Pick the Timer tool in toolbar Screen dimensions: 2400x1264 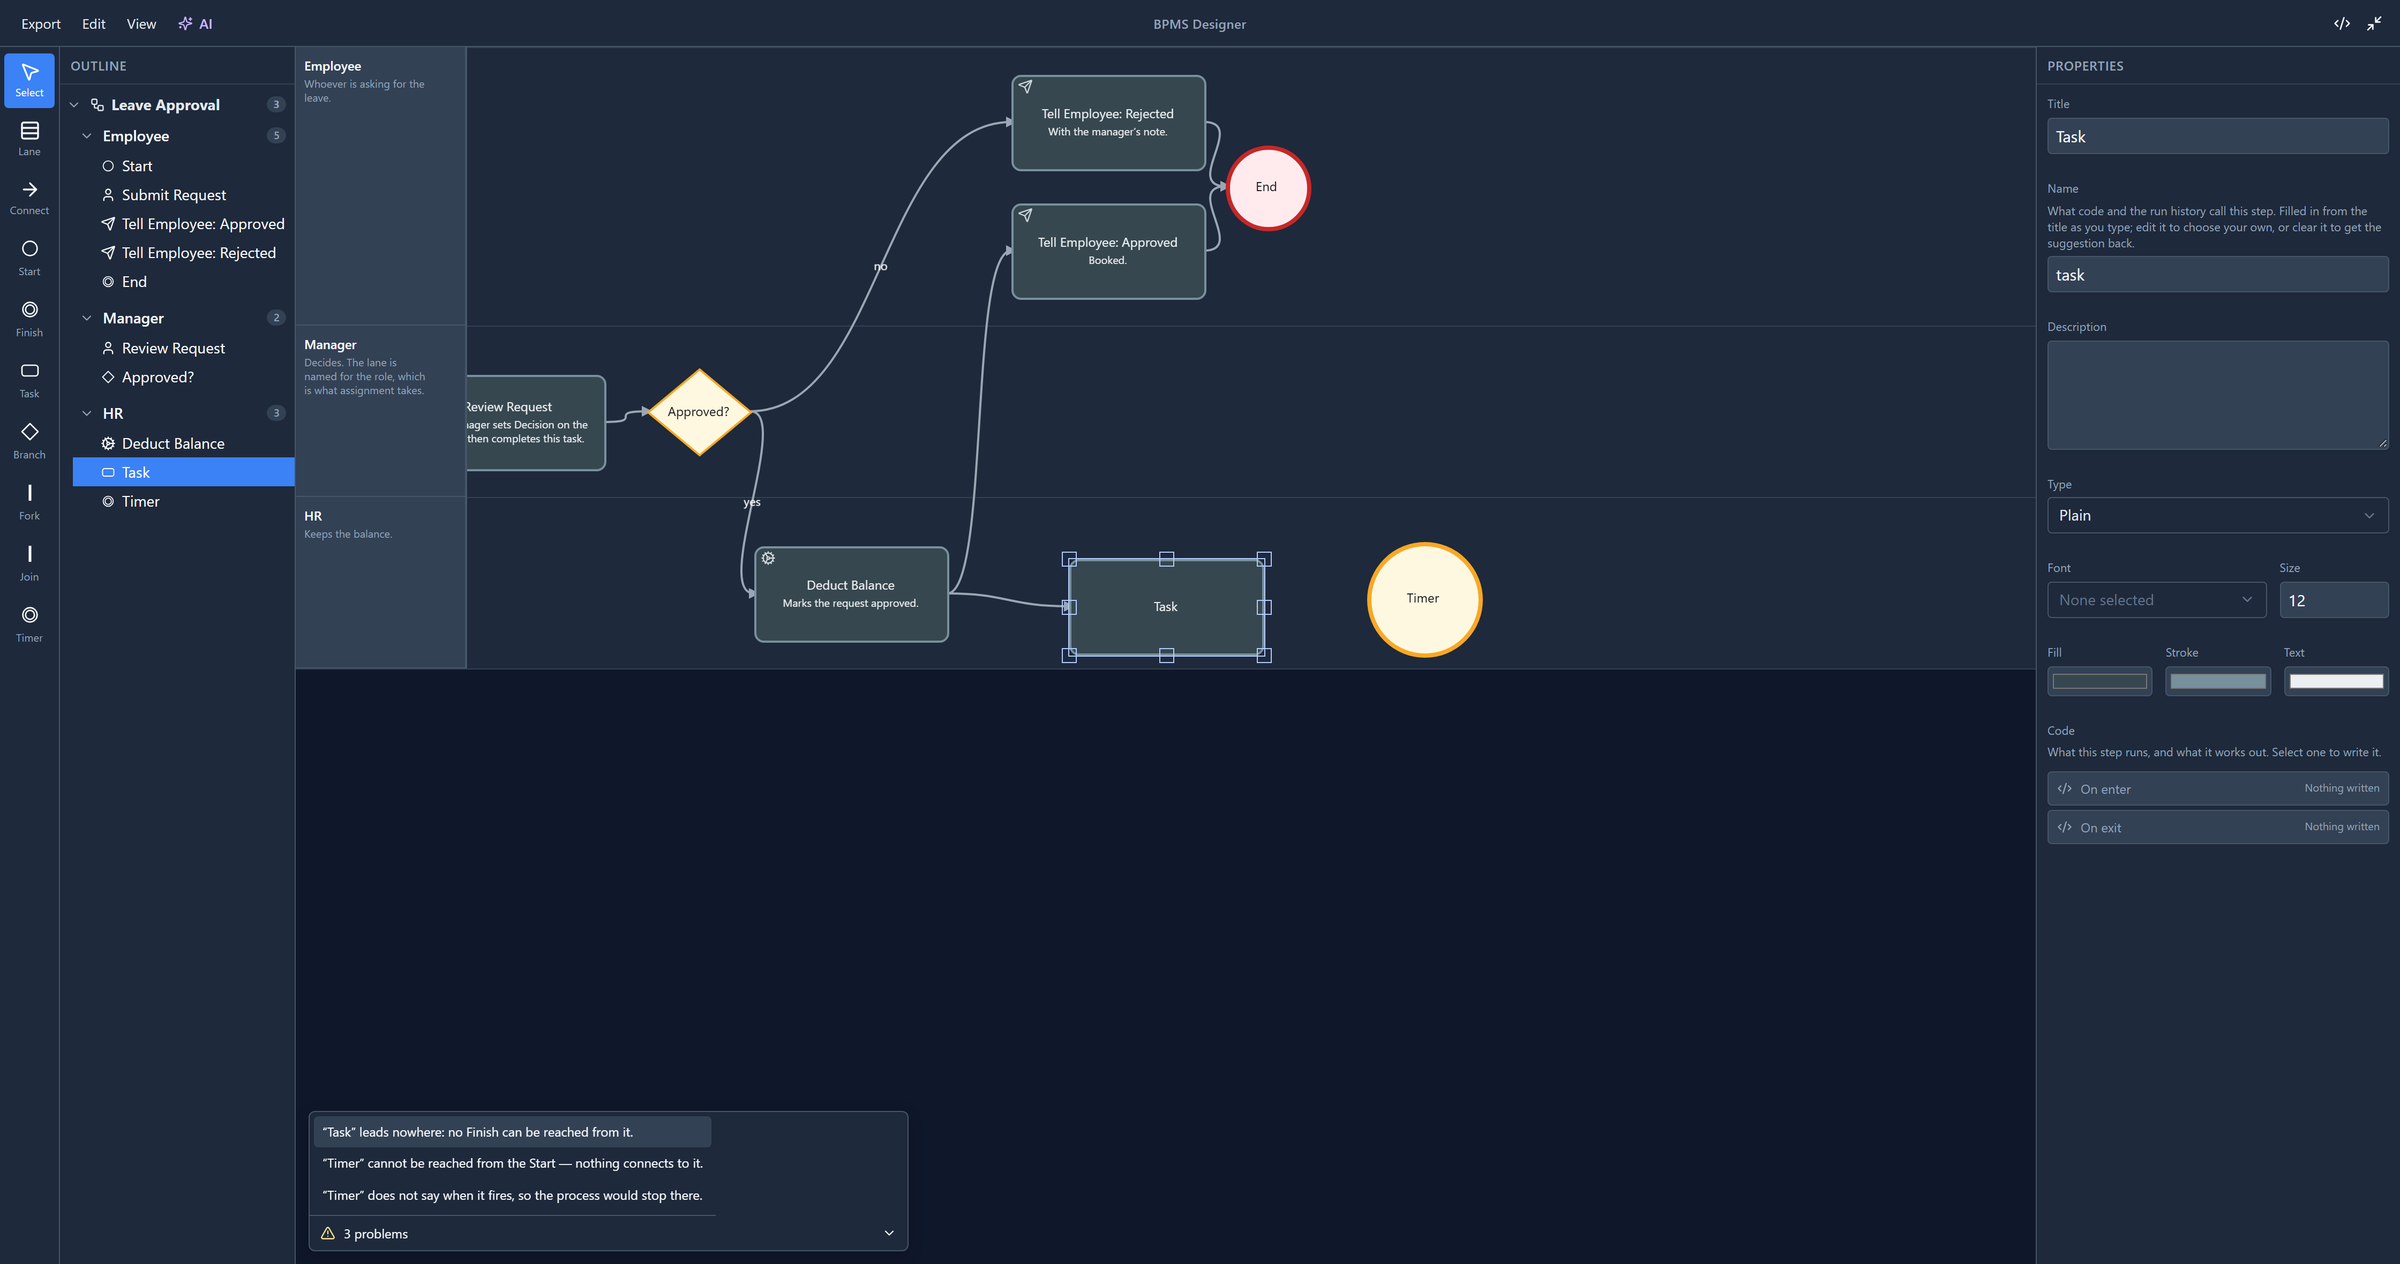29,624
